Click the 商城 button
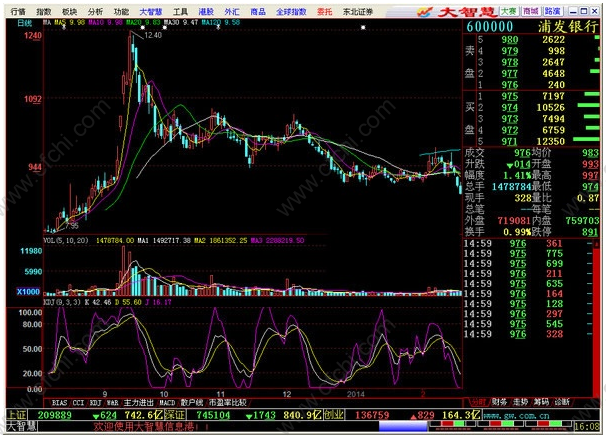 (x=531, y=11)
